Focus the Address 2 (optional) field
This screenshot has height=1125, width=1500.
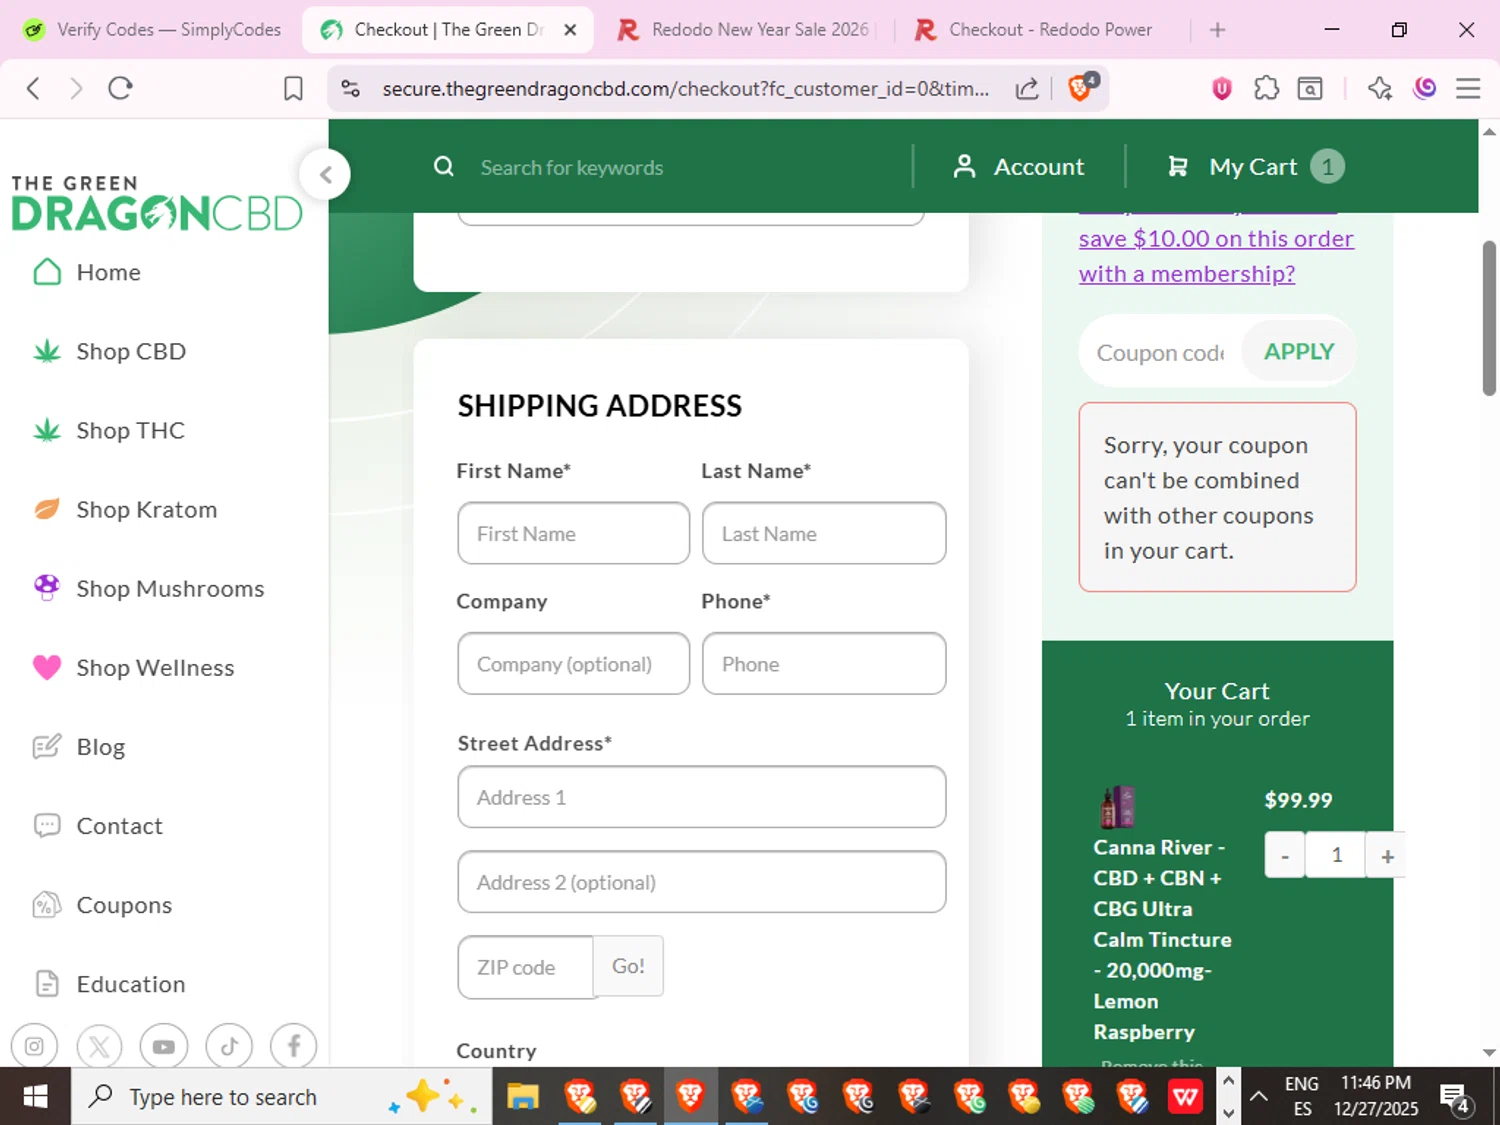pyautogui.click(x=702, y=882)
